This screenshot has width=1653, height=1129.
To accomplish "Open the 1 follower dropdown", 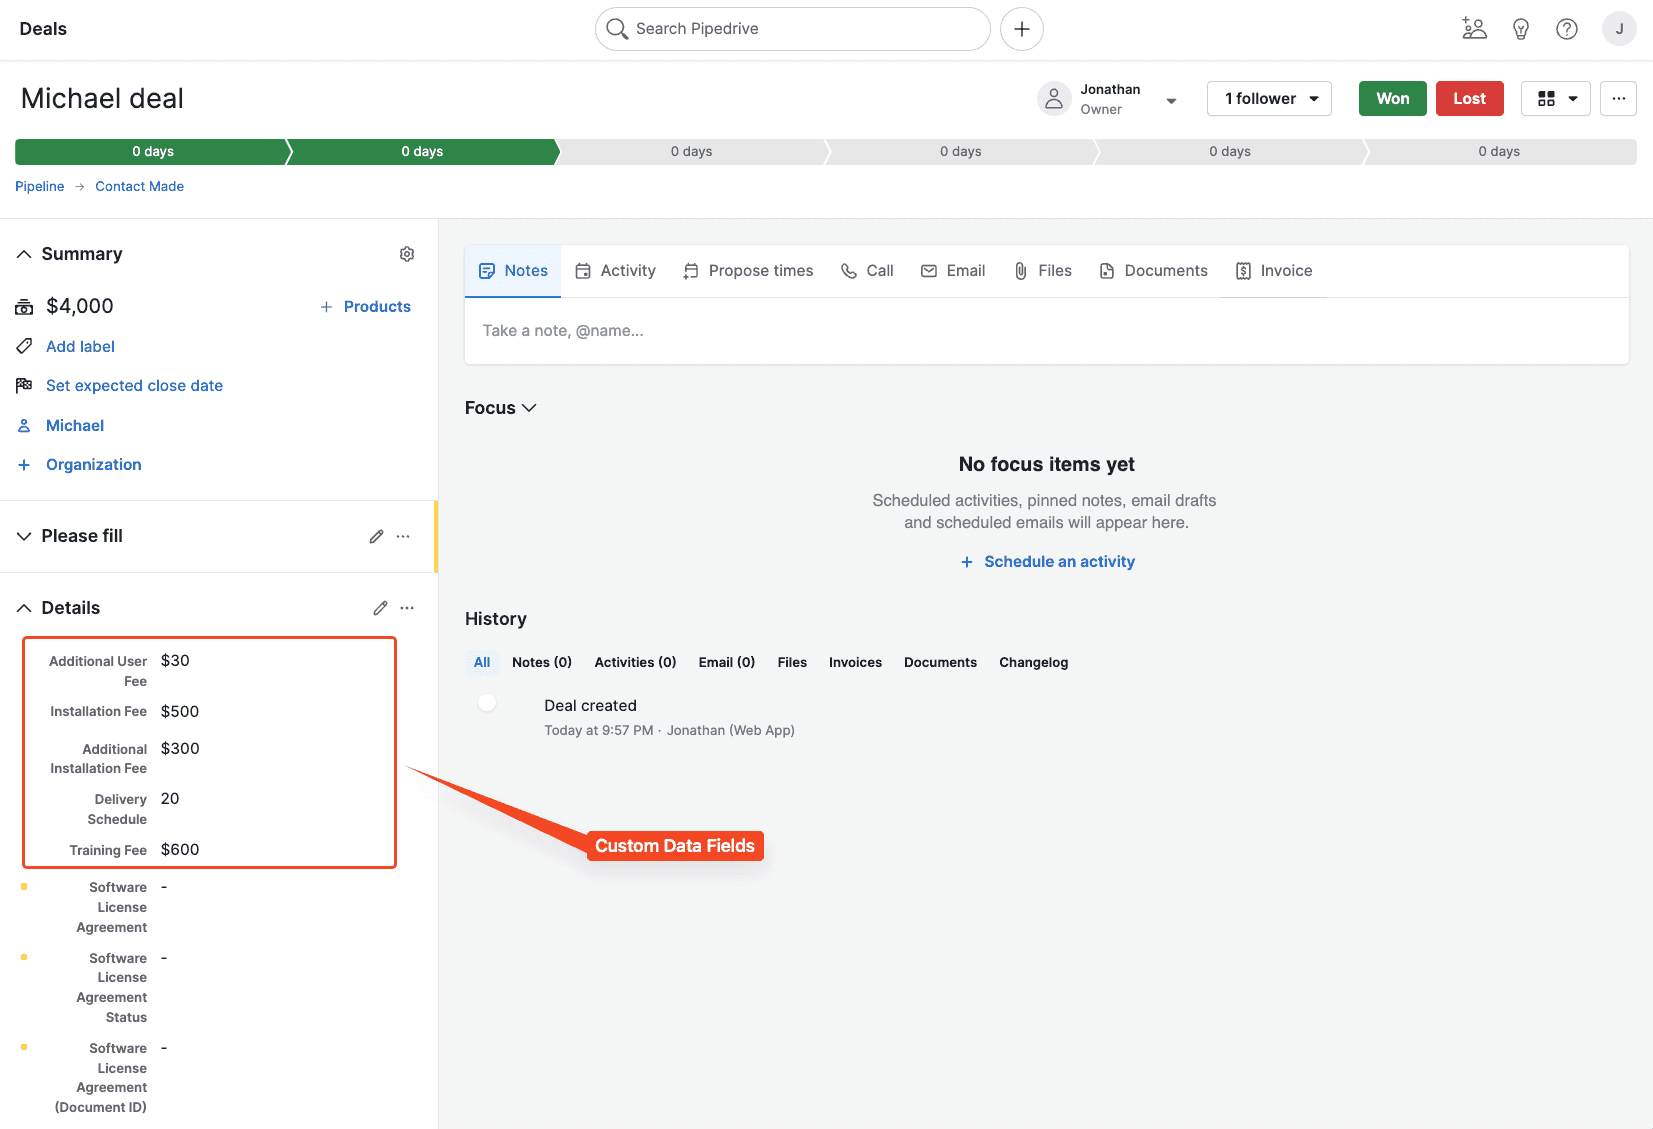I will coord(1269,98).
